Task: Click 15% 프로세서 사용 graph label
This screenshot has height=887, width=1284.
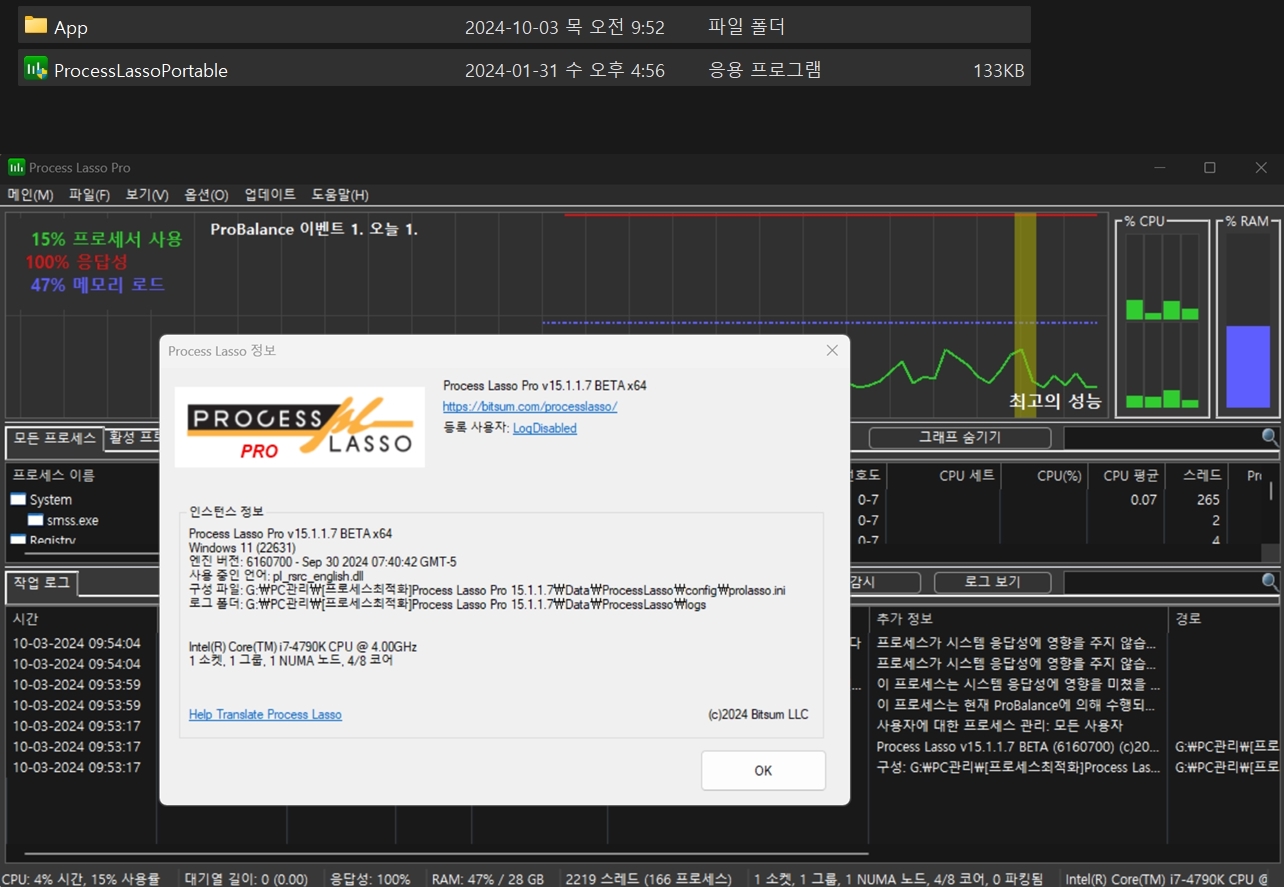Action: 107,239
